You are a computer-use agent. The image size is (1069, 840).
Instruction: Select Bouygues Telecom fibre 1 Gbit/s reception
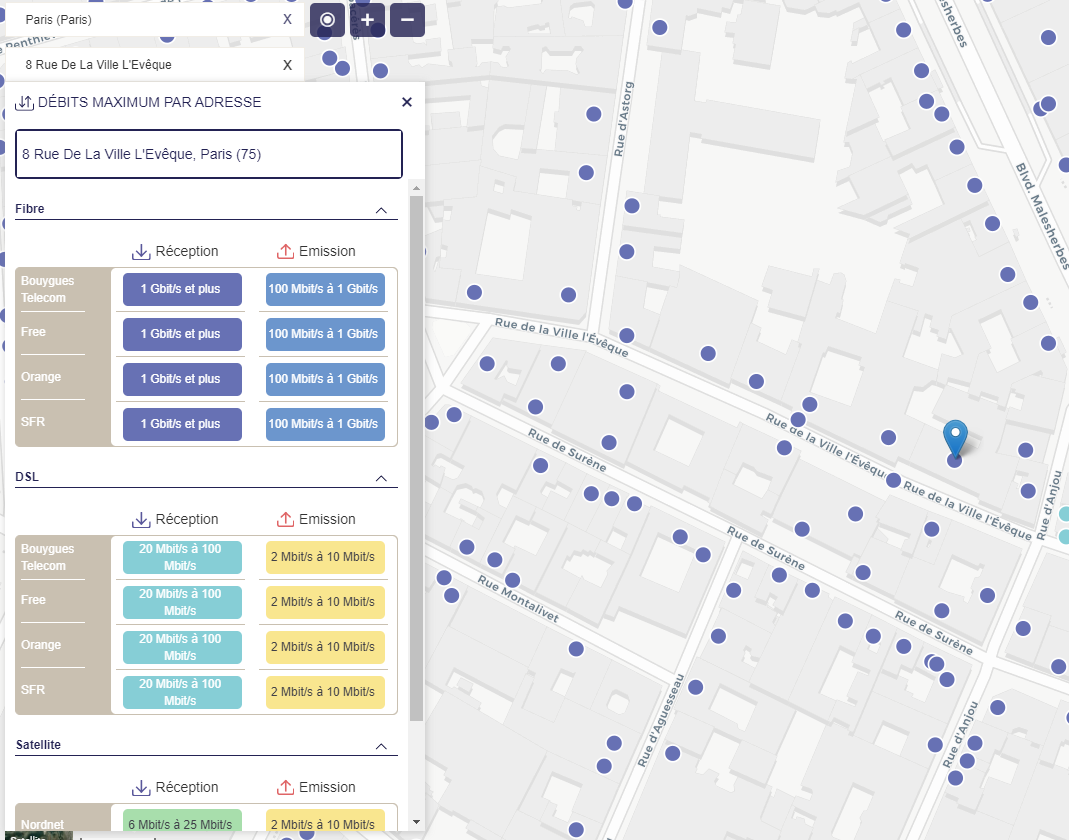tap(182, 289)
